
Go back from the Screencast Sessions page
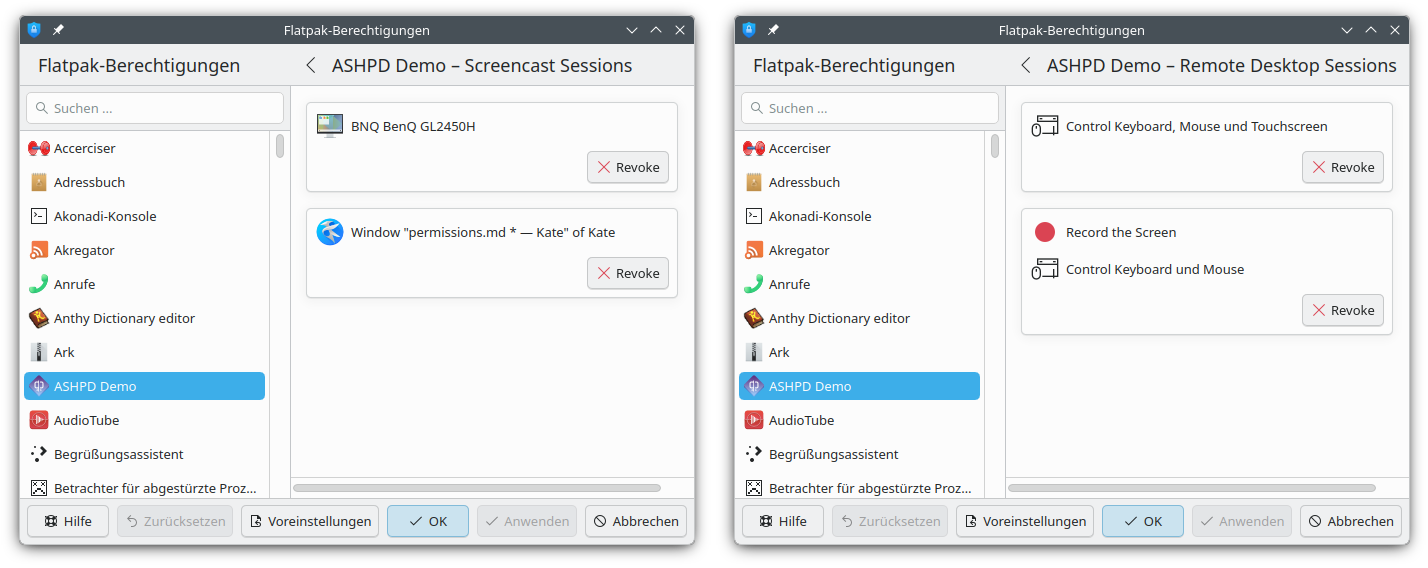pyautogui.click(x=311, y=65)
